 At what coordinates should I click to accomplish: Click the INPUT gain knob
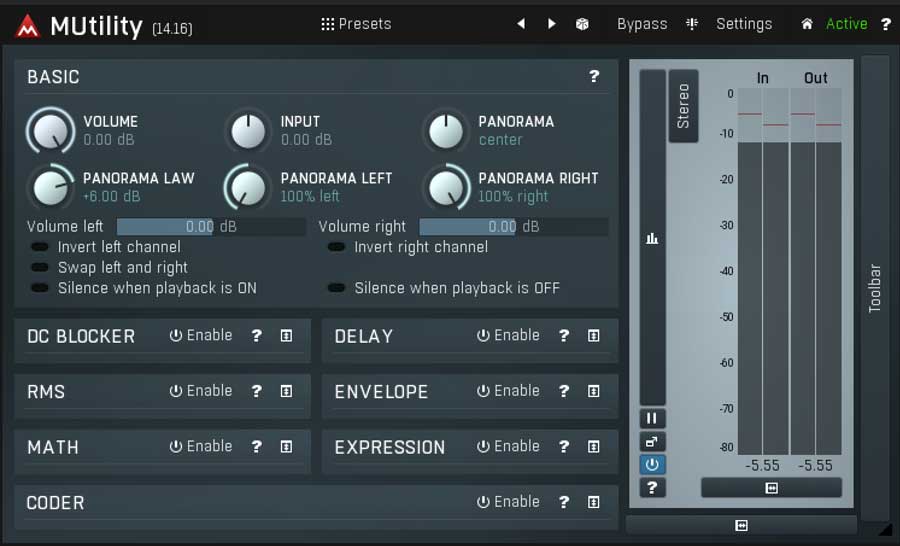click(248, 131)
